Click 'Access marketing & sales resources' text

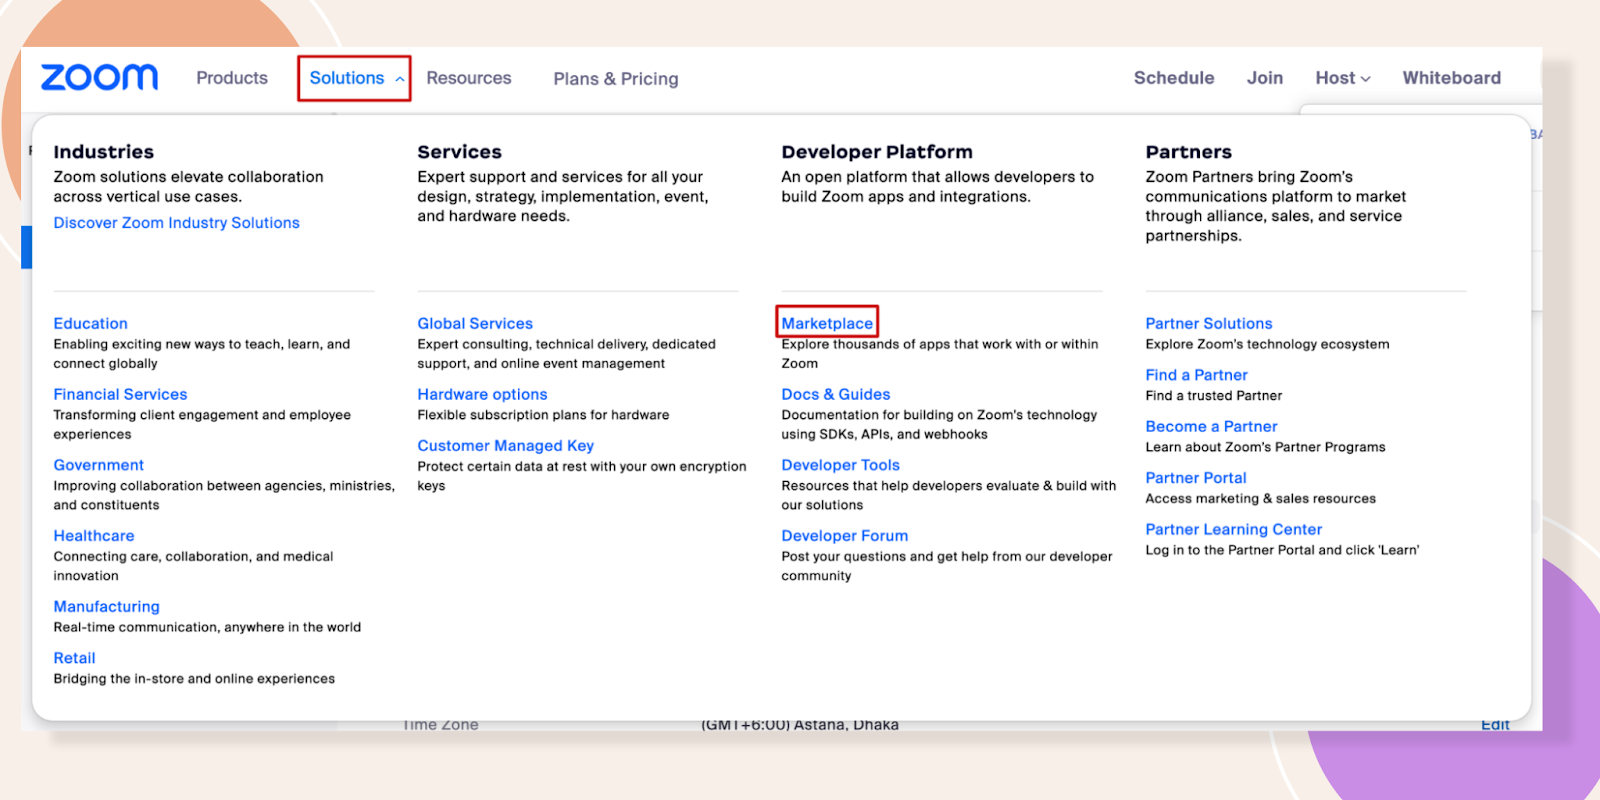click(1261, 499)
